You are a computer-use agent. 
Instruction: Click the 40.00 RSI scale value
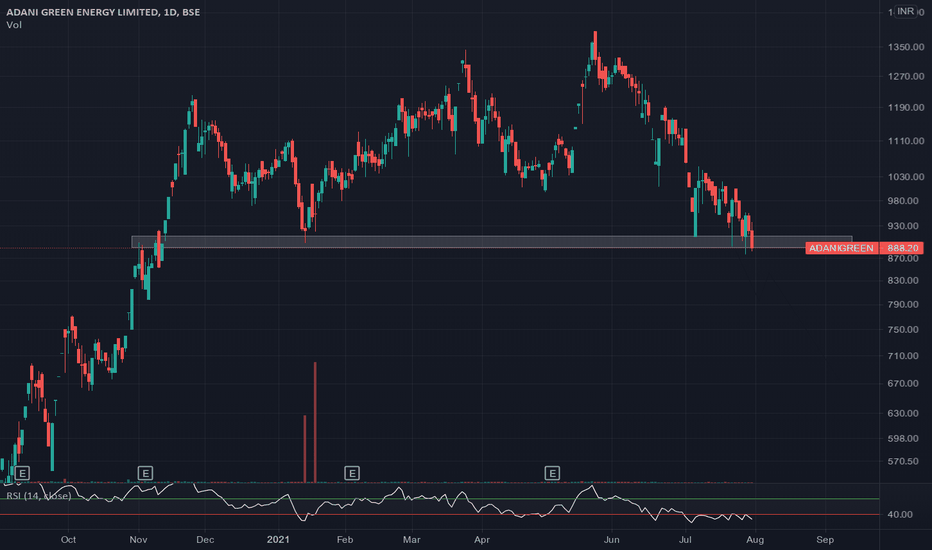[x=900, y=514]
